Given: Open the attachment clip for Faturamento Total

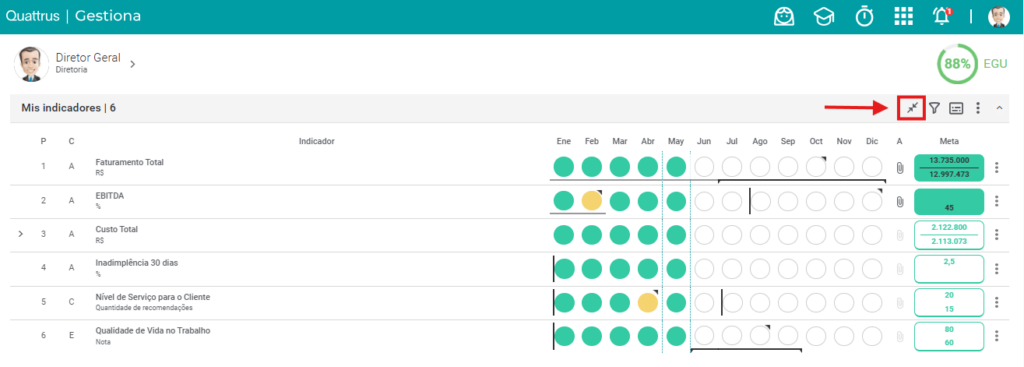Looking at the screenshot, I should point(899,168).
